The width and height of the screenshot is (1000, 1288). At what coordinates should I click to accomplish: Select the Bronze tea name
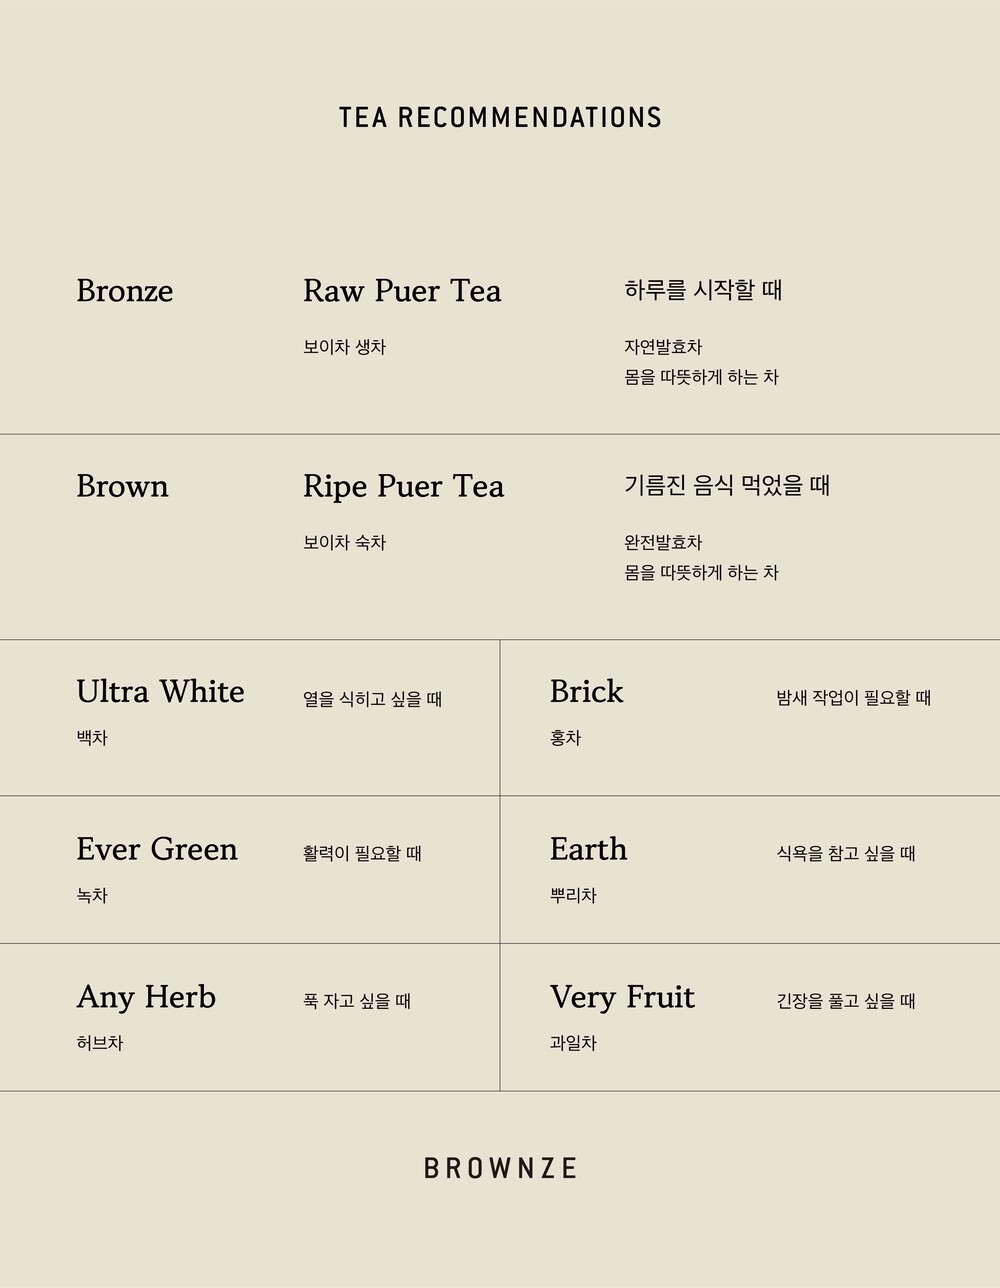pyautogui.click(x=125, y=291)
